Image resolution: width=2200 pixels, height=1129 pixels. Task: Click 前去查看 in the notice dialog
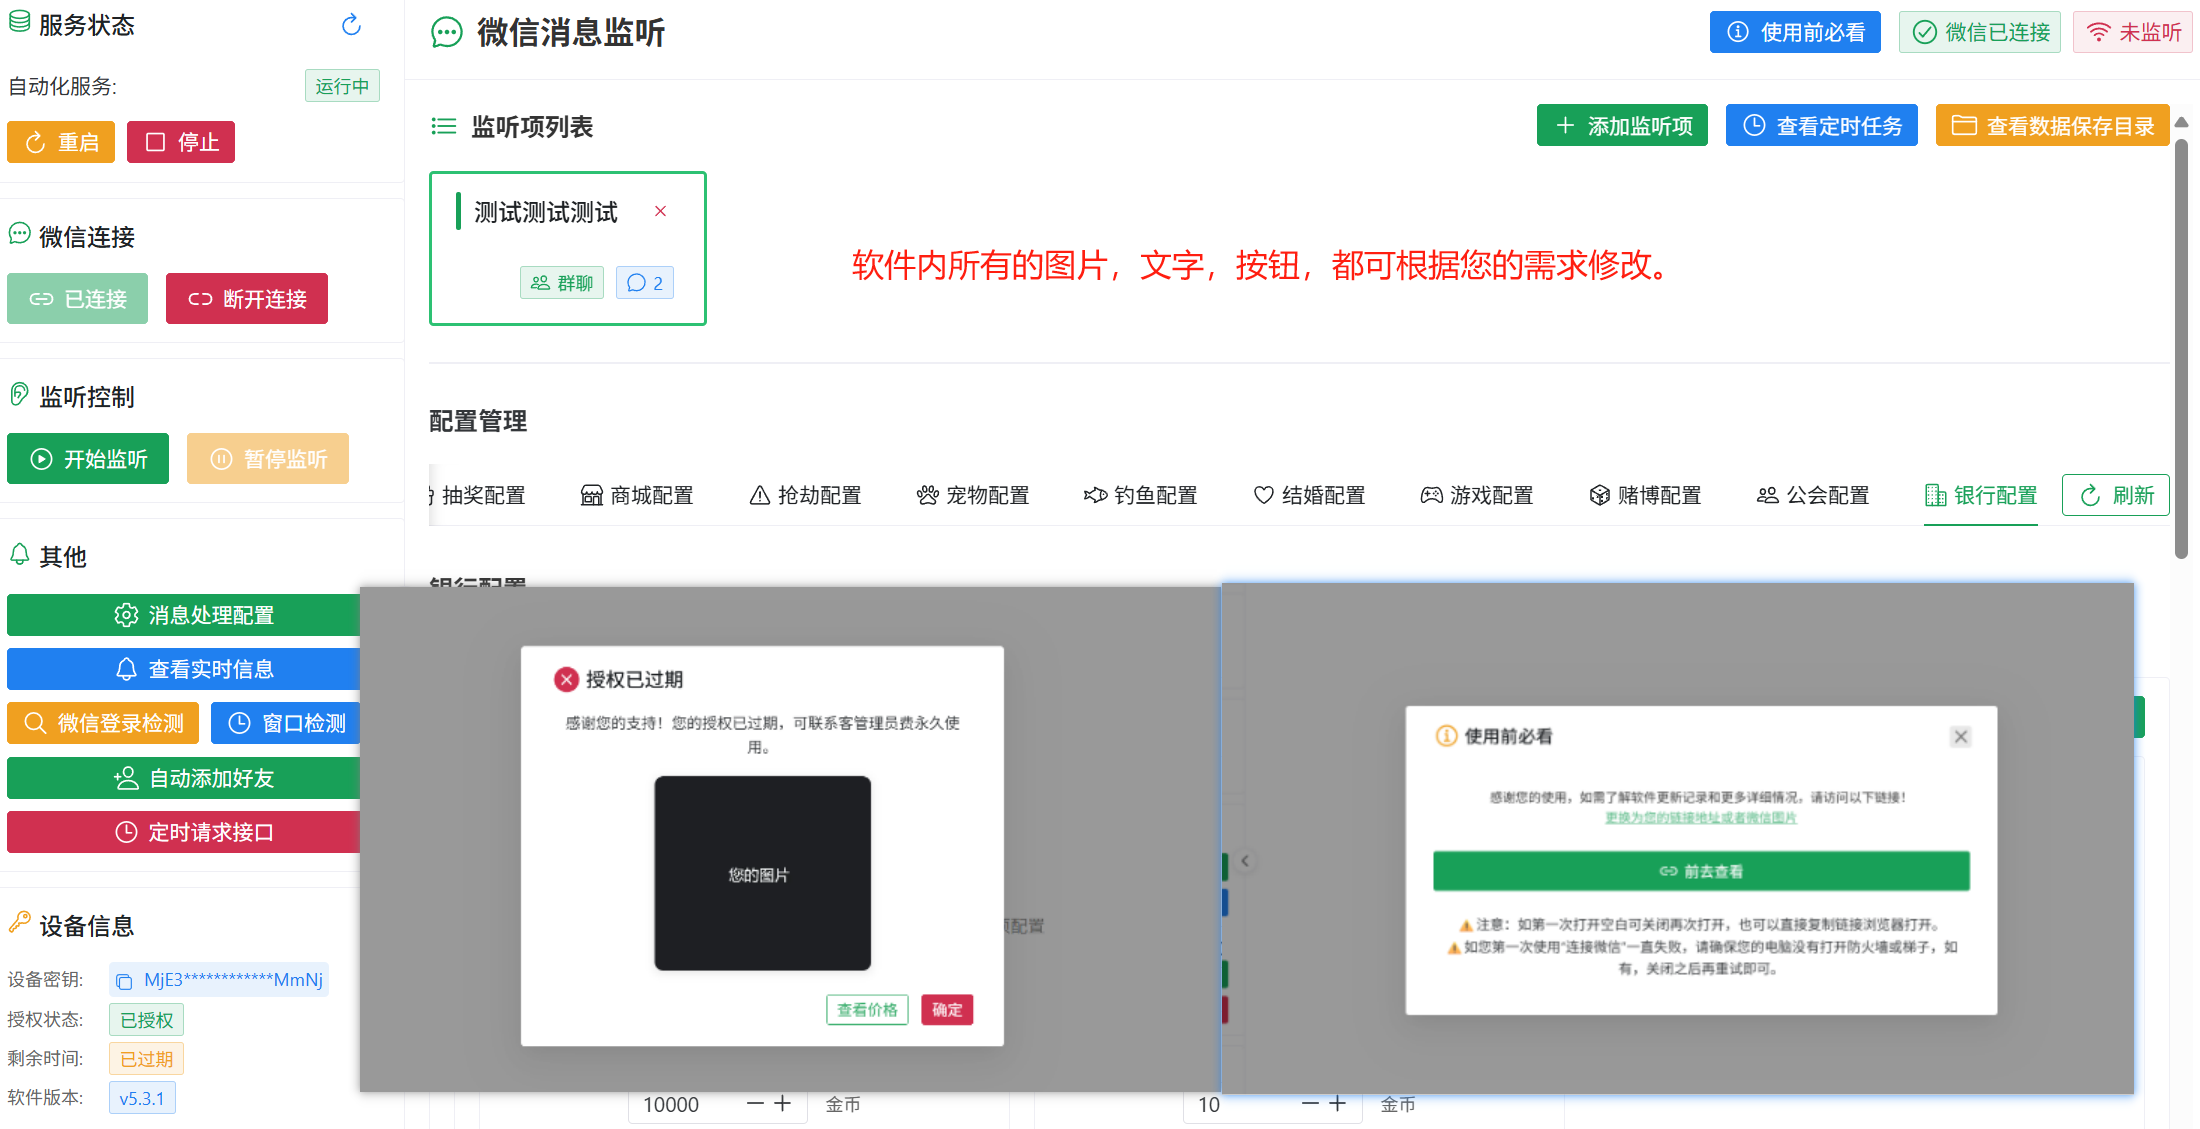[1701, 870]
